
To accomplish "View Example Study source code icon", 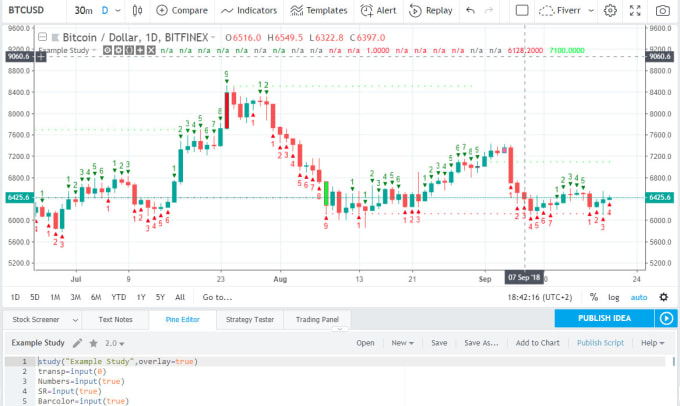I will (x=129, y=50).
